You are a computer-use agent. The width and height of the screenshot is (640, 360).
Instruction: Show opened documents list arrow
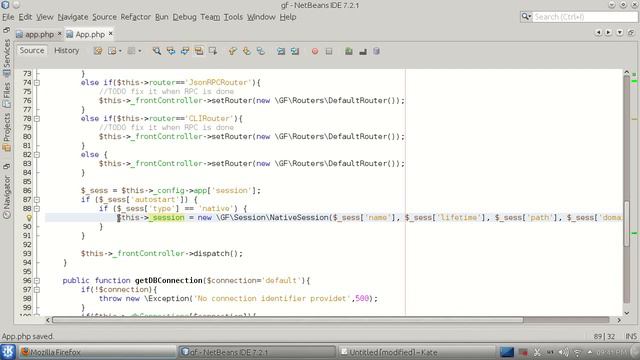tap(620, 32)
